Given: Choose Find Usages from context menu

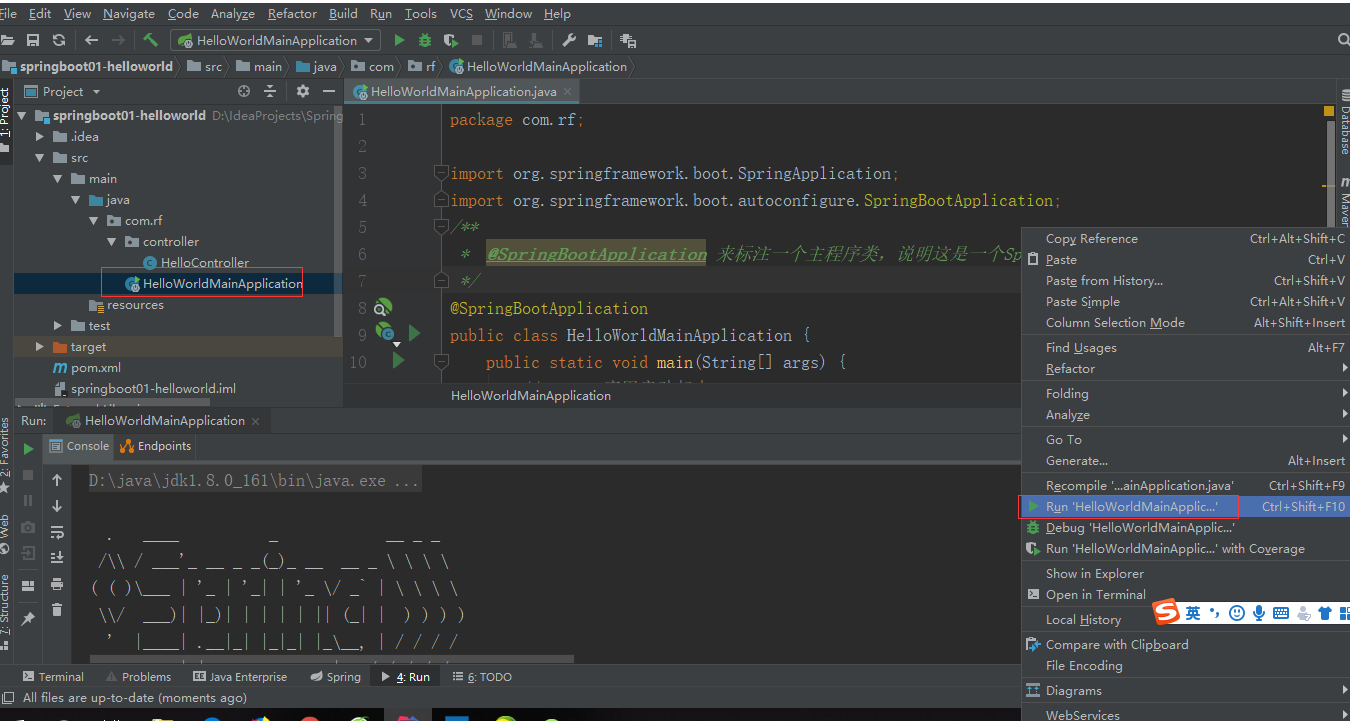Looking at the screenshot, I should (x=1184, y=348).
